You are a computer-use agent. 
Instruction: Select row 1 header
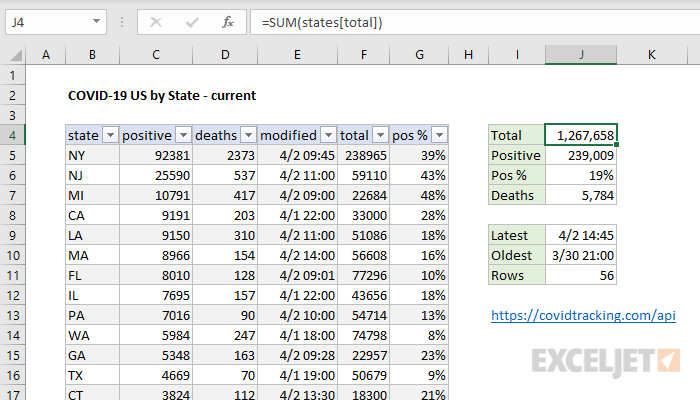point(12,75)
